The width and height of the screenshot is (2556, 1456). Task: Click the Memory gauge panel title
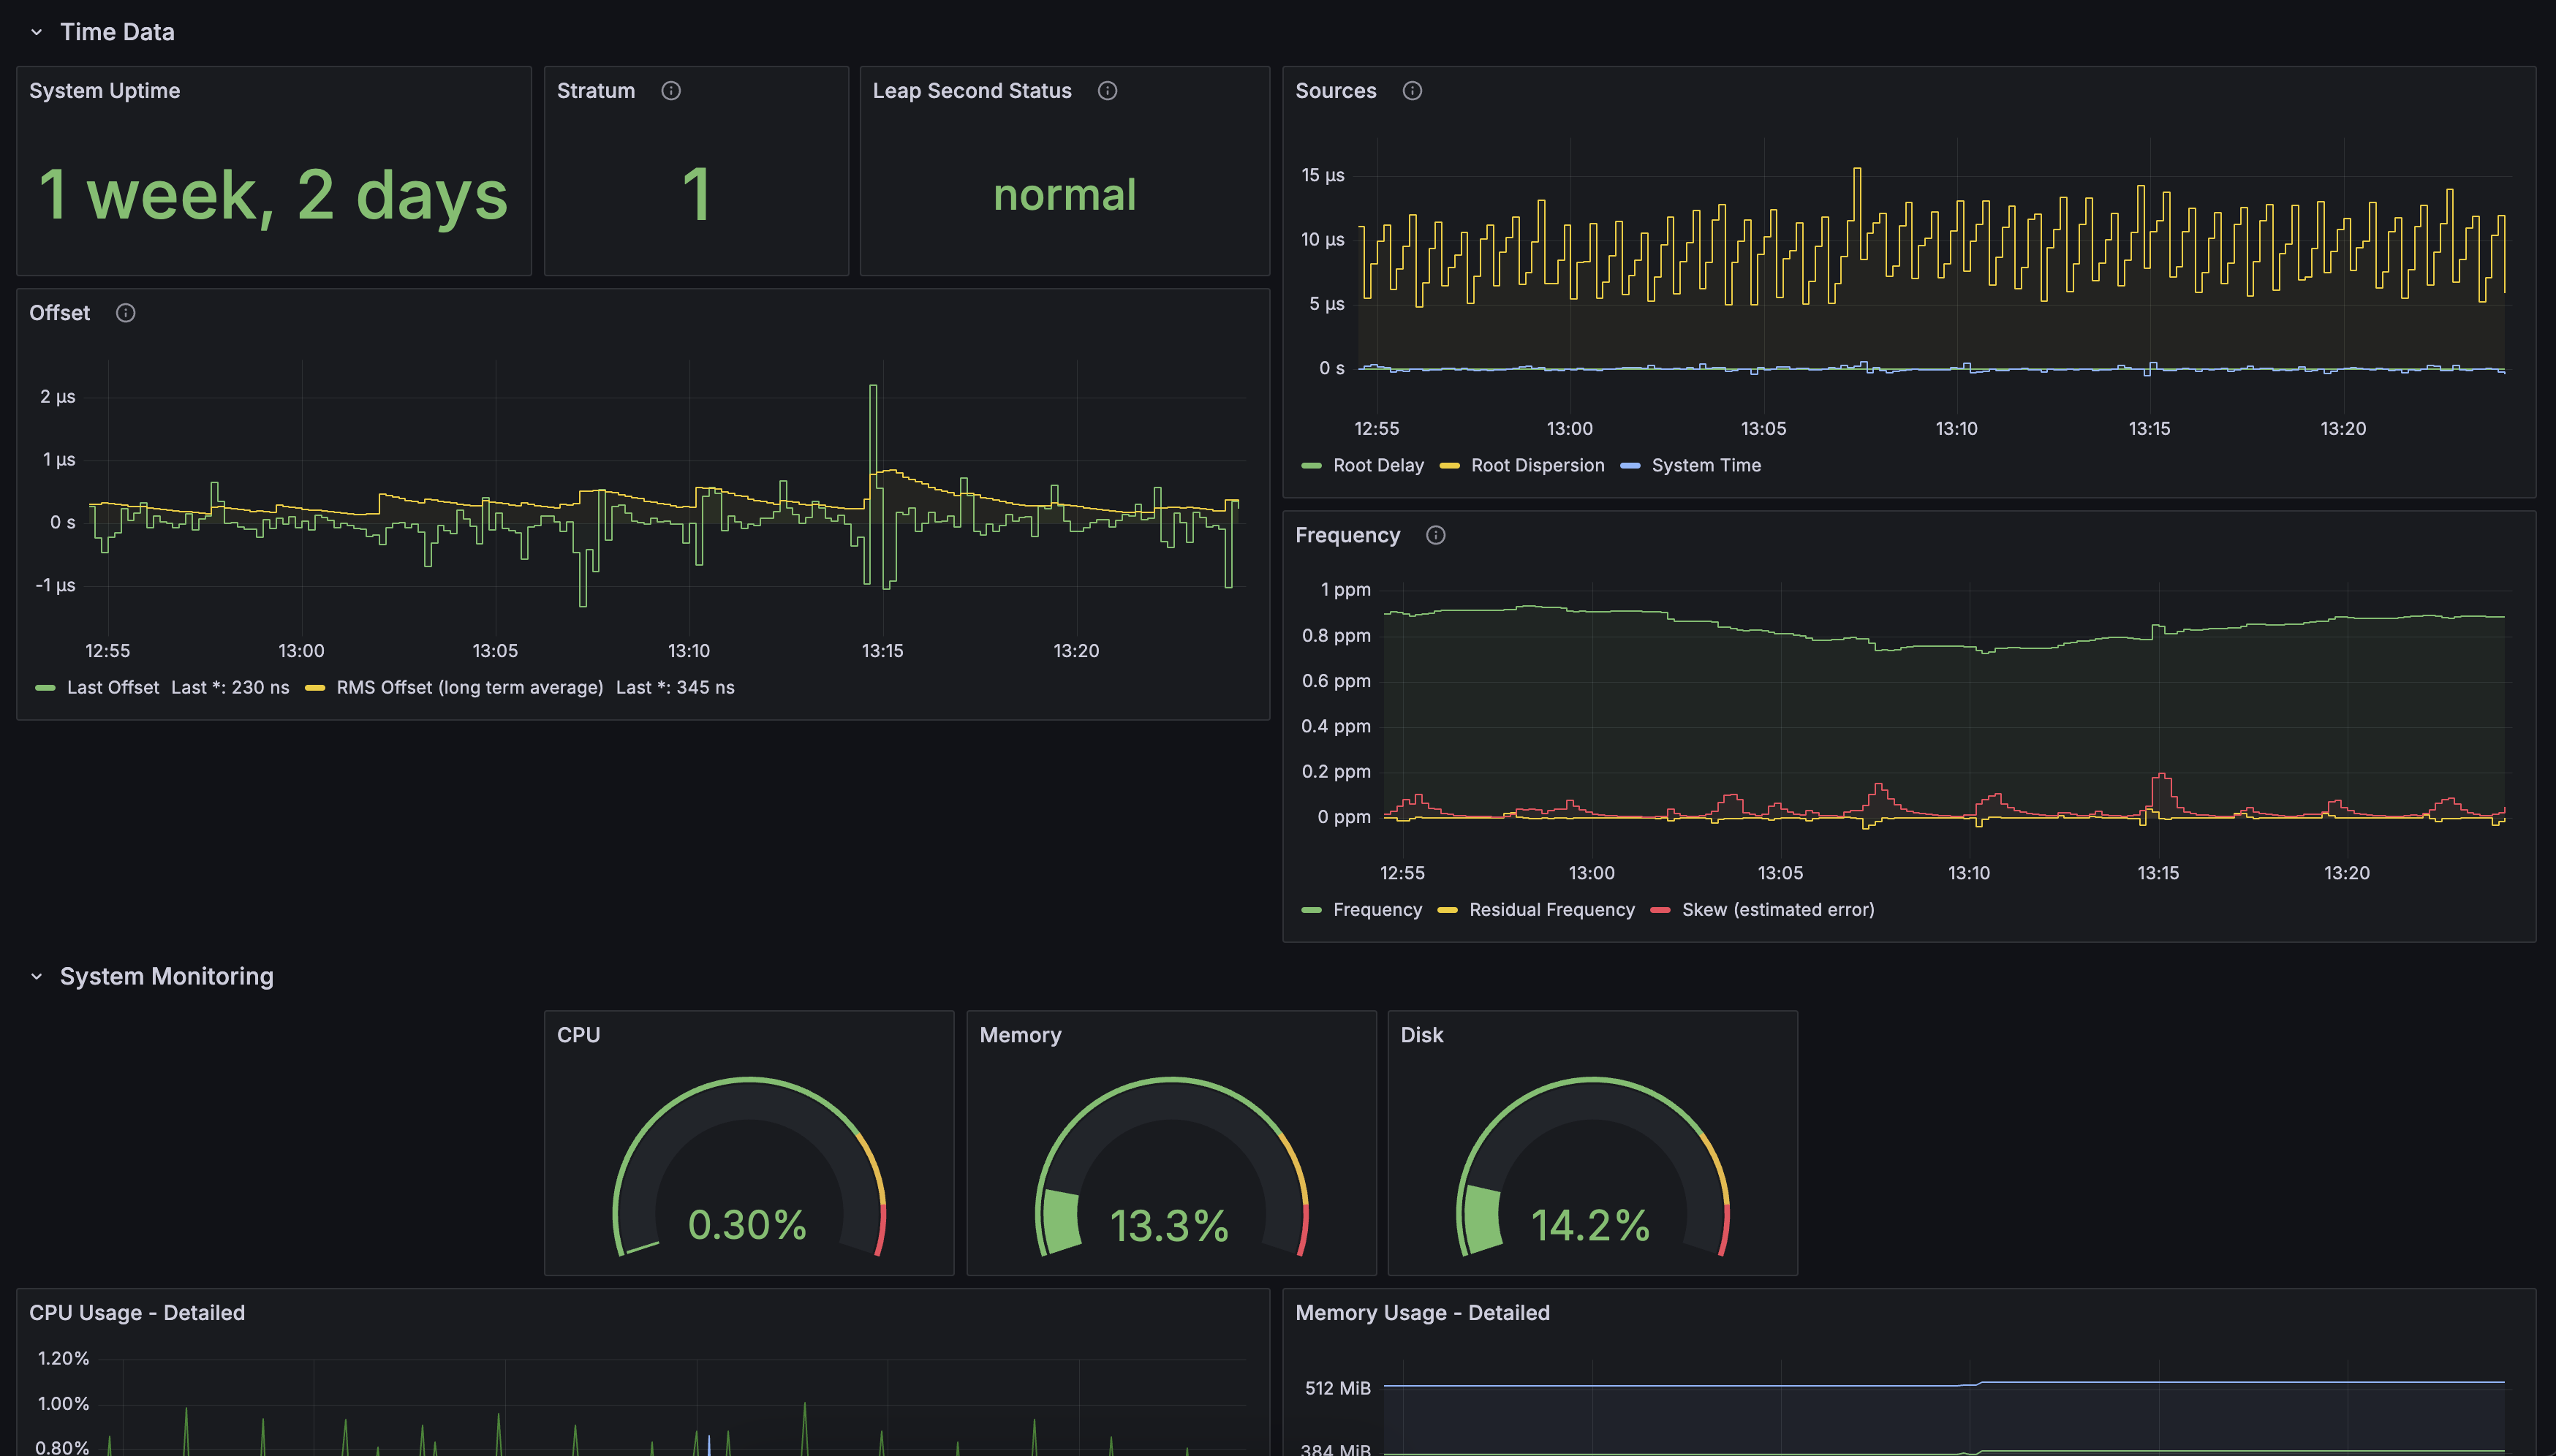(1020, 1035)
